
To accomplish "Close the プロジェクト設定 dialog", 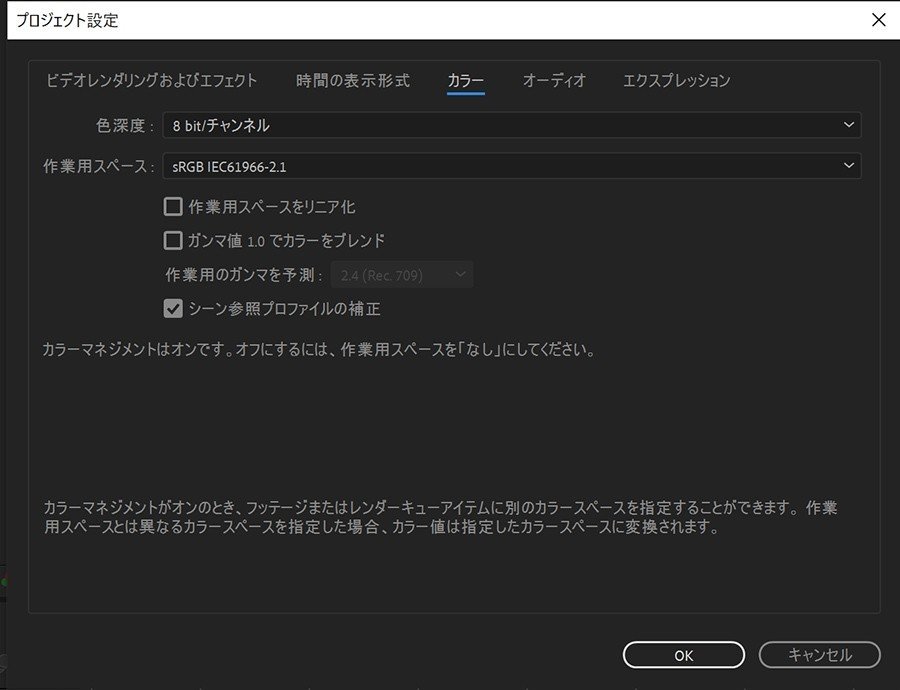I will pyautogui.click(x=877, y=19).
